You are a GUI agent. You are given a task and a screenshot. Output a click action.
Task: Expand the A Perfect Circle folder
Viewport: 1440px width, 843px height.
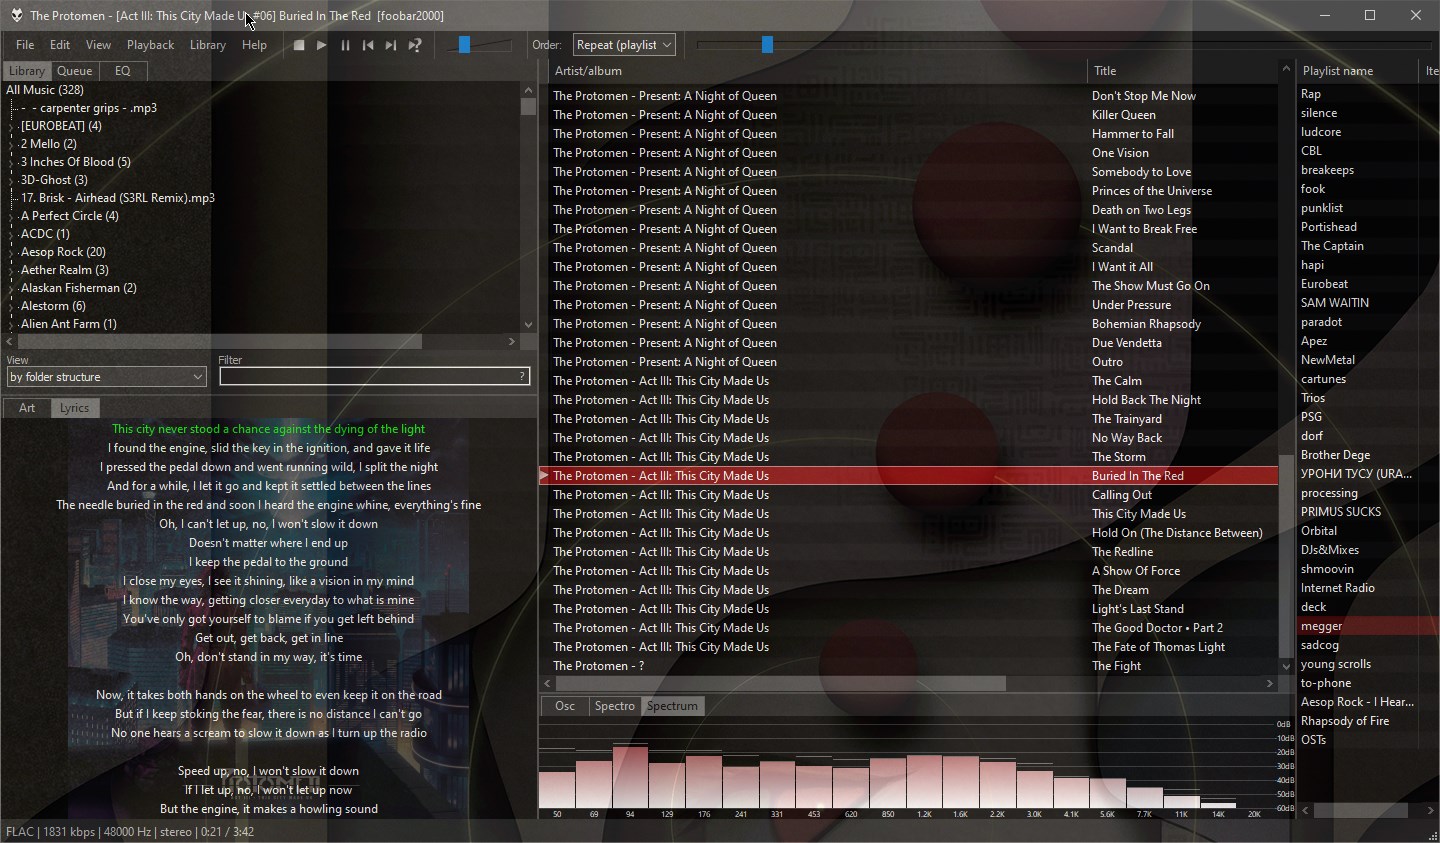pos(11,216)
